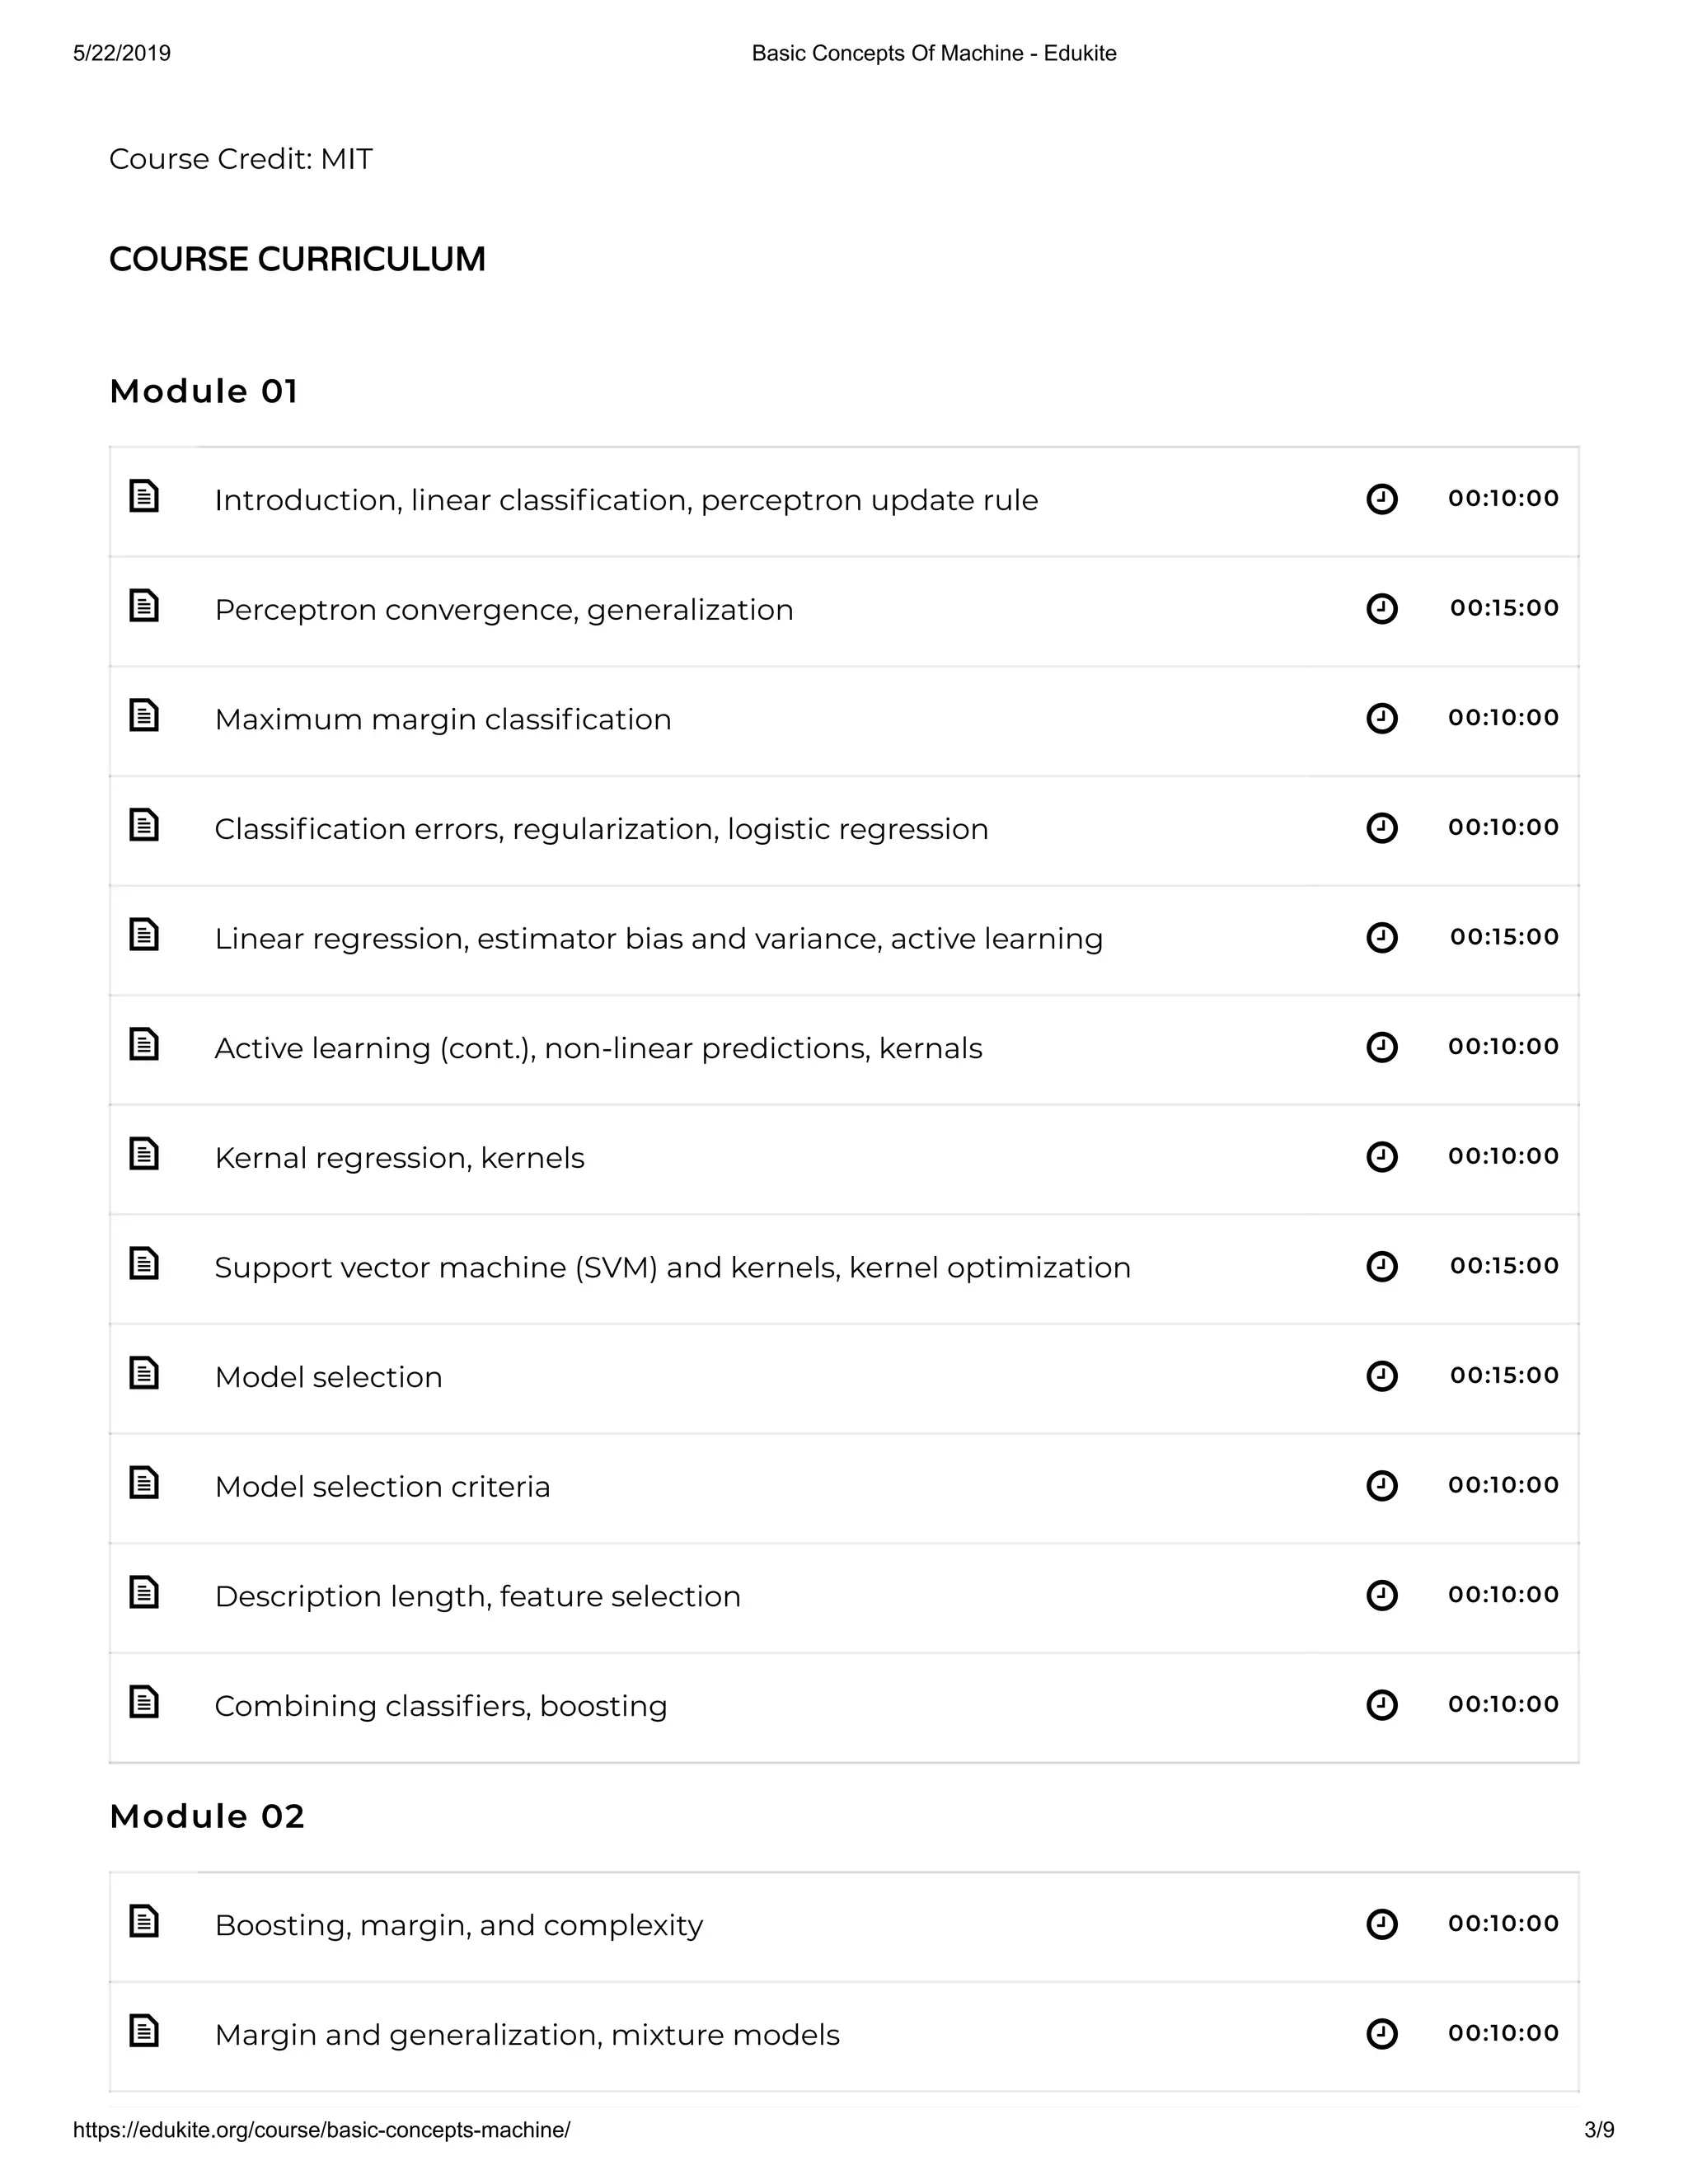This screenshot has height=2184, width=1688.
Task: Click clock icon on Linear regression row
Action: pyautogui.click(x=1382, y=937)
